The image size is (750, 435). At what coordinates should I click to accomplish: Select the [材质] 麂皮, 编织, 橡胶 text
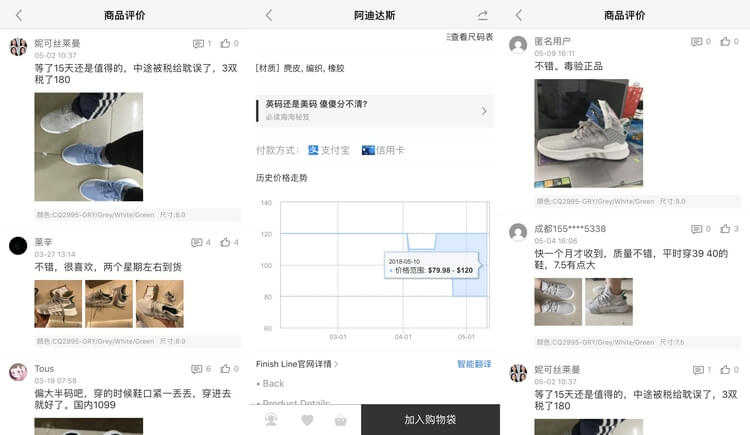[x=300, y=68]
